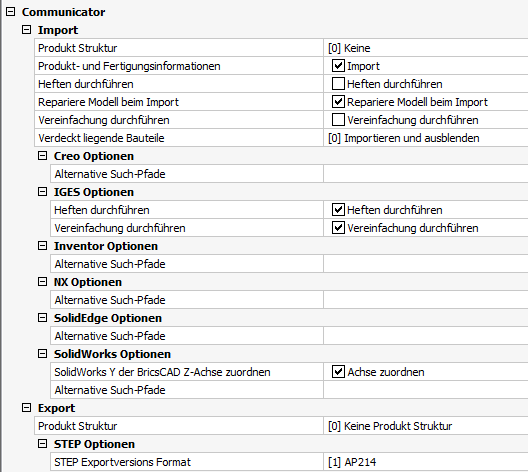Collapse SolidEdge Optionen group
Image resolution: width=528 pixels, height=472 pixels.
[x=42, y=317]
